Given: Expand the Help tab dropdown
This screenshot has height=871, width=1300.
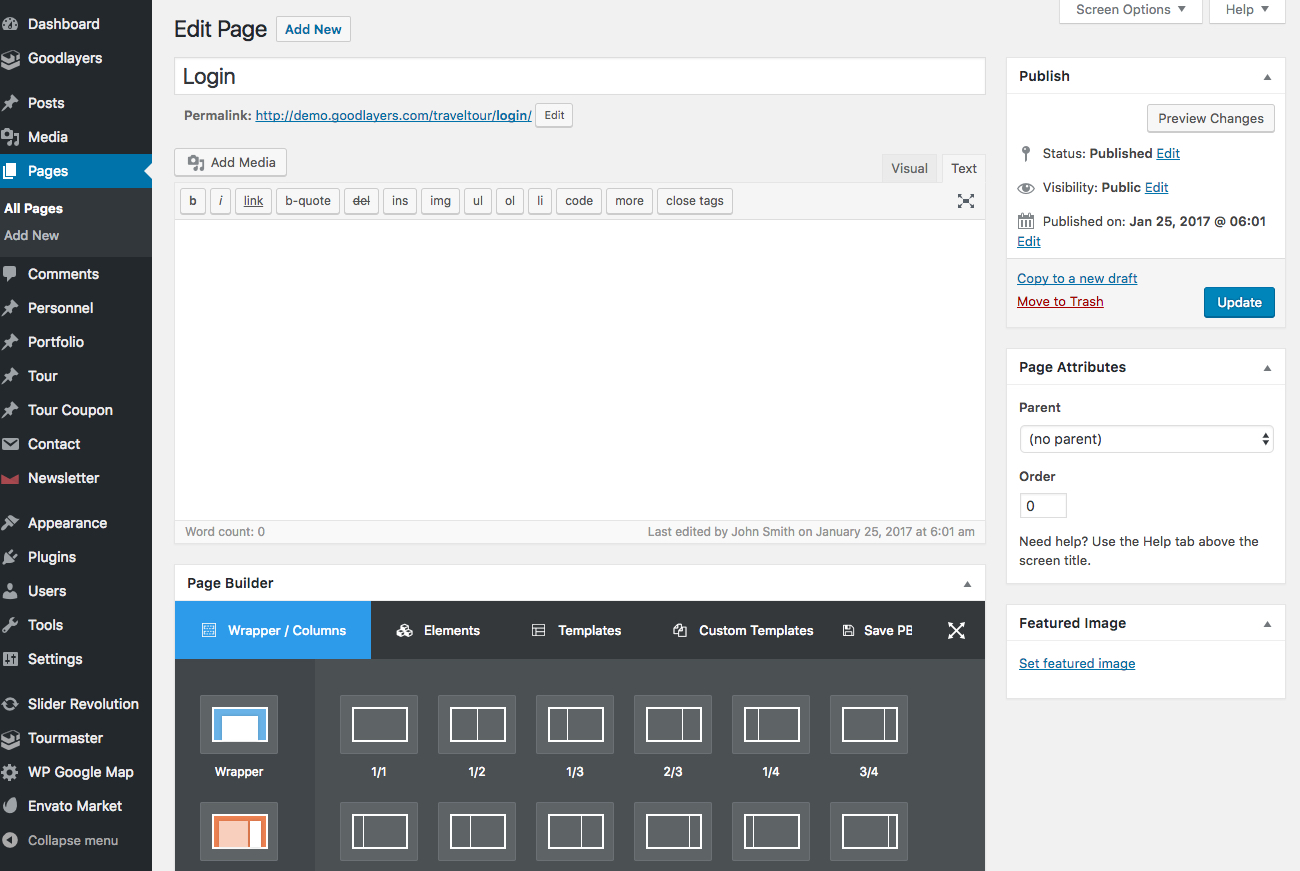Looking at the screenshot, I should point(1246,10).
